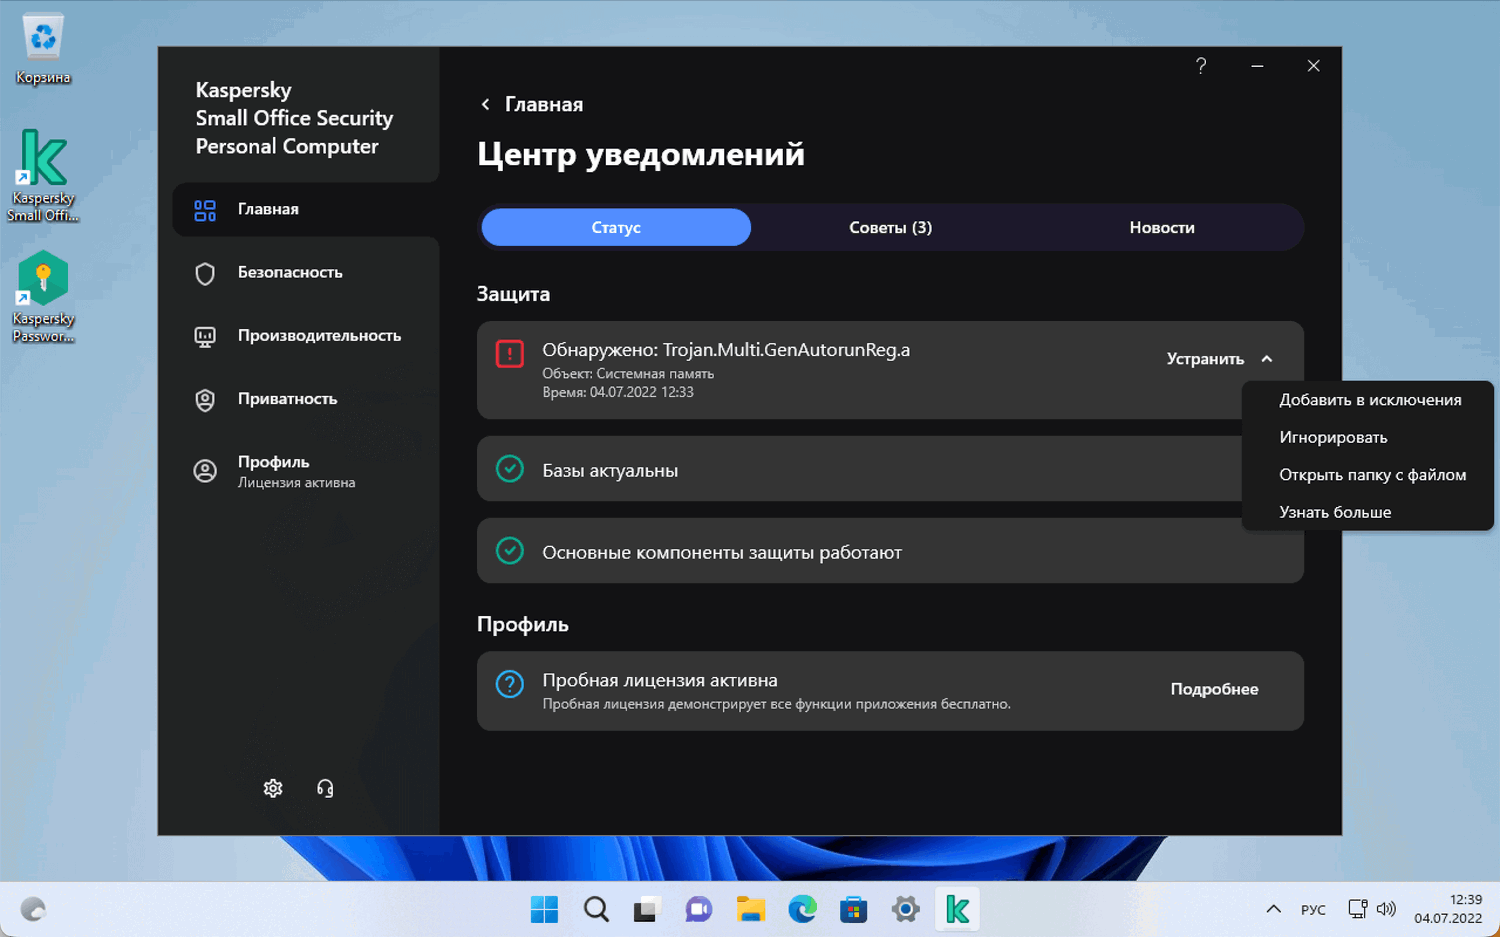This screenshot has height=937, width=1500.
Task: Collapse the Устранить dropdown chevron
Action: pos(1267,359)
